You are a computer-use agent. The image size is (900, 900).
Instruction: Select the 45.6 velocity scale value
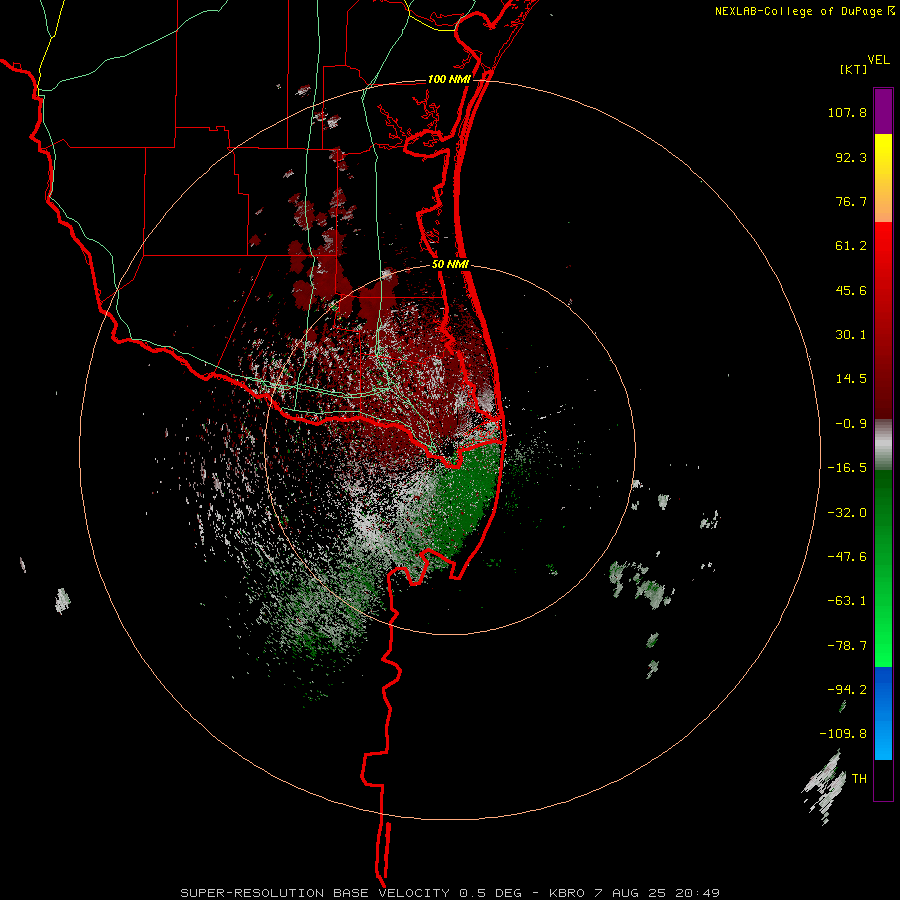[x=851, y=290]
